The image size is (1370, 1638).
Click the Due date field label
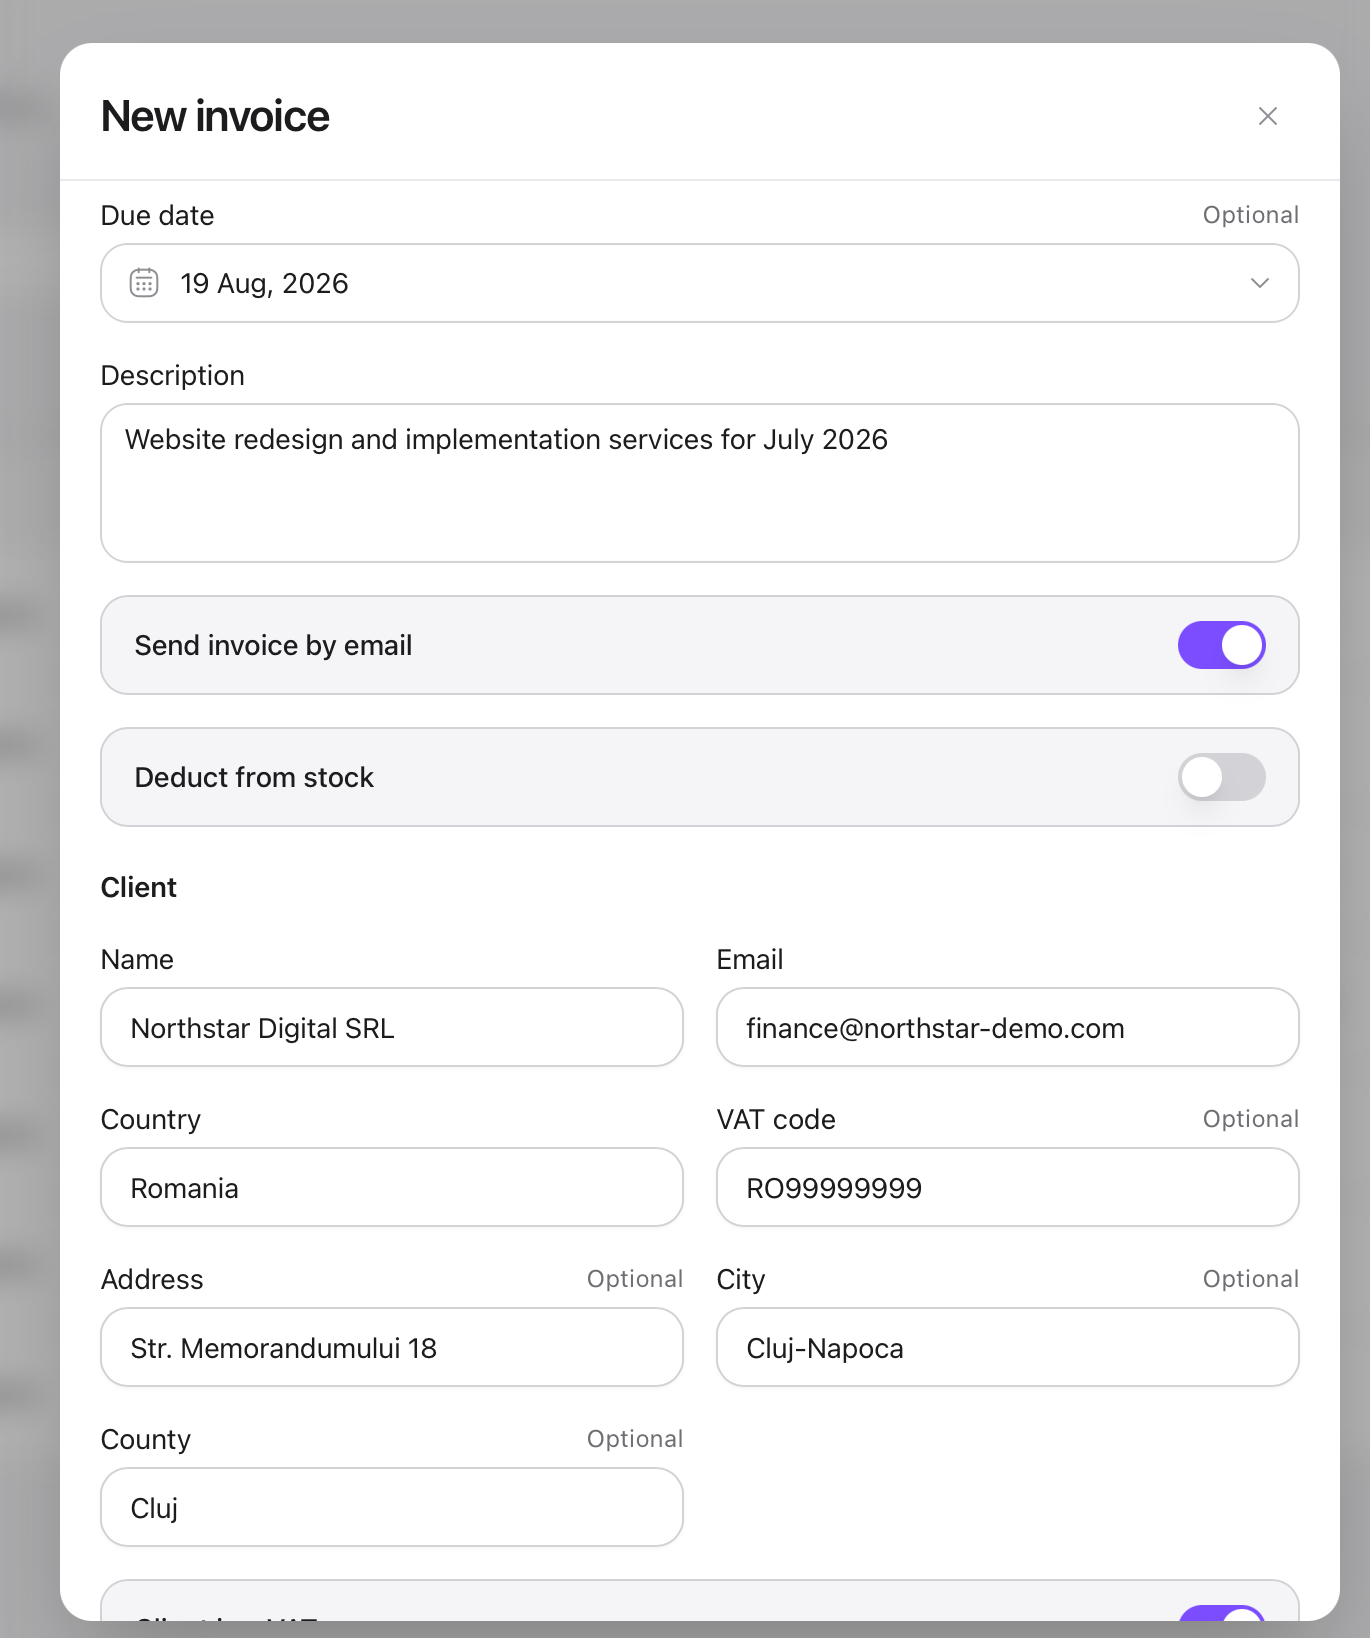click(158, 216)
